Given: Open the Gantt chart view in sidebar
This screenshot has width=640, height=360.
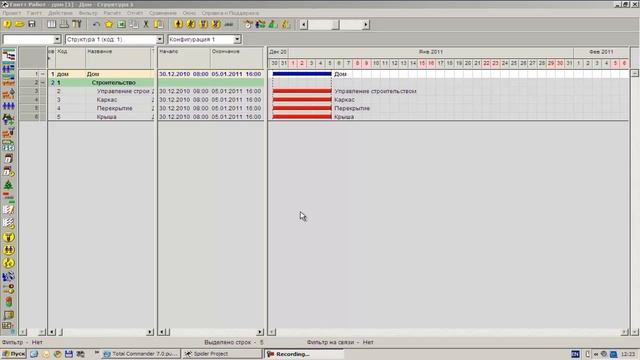Looking at the screenshot, I should tap(8, 56).
